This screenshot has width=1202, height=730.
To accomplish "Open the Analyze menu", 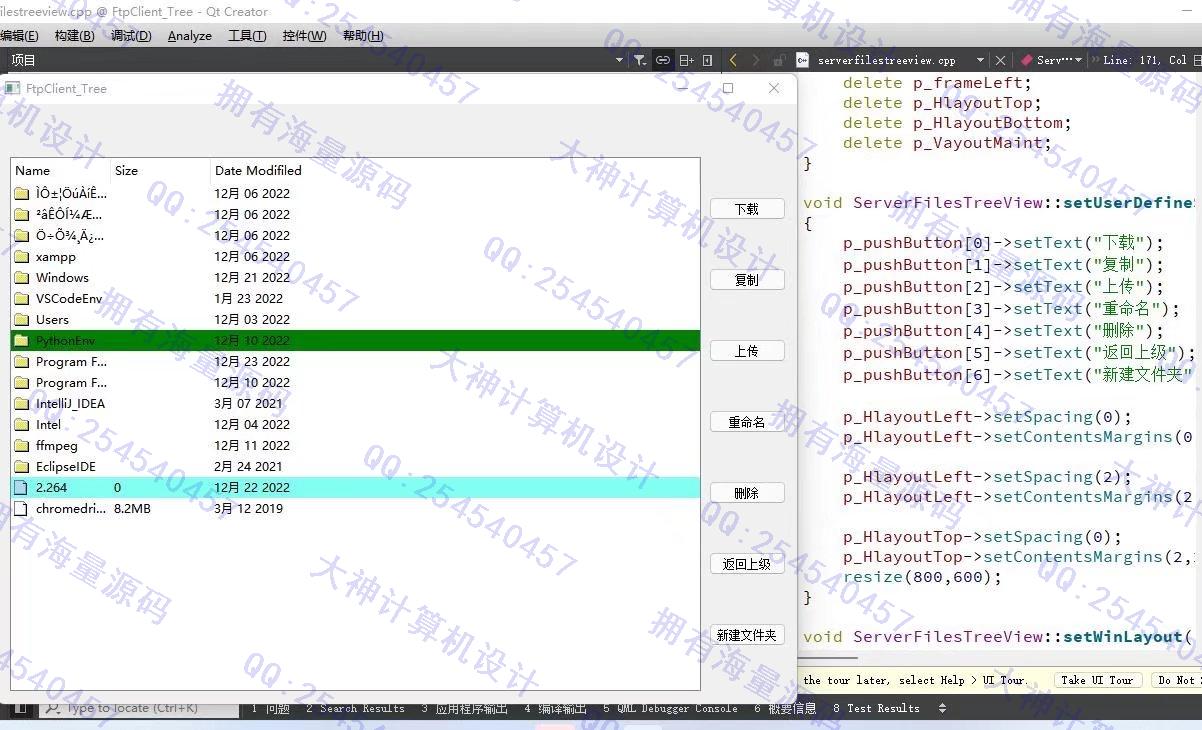I will (x=190, y=35).
